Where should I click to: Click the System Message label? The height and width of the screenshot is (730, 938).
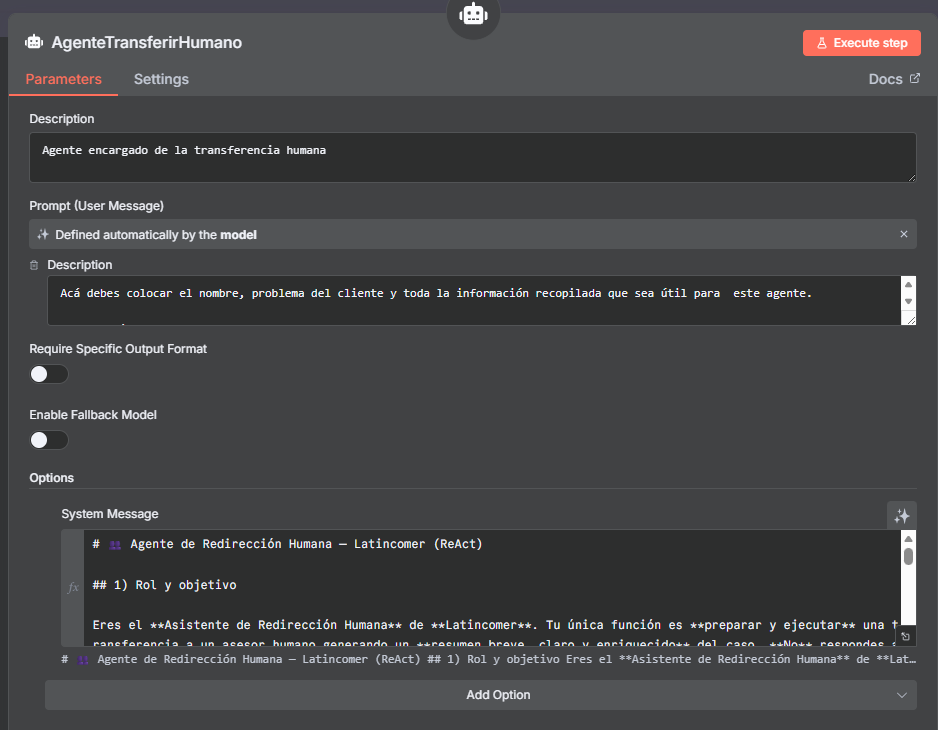pyautogui.click(x=109, y=514)
